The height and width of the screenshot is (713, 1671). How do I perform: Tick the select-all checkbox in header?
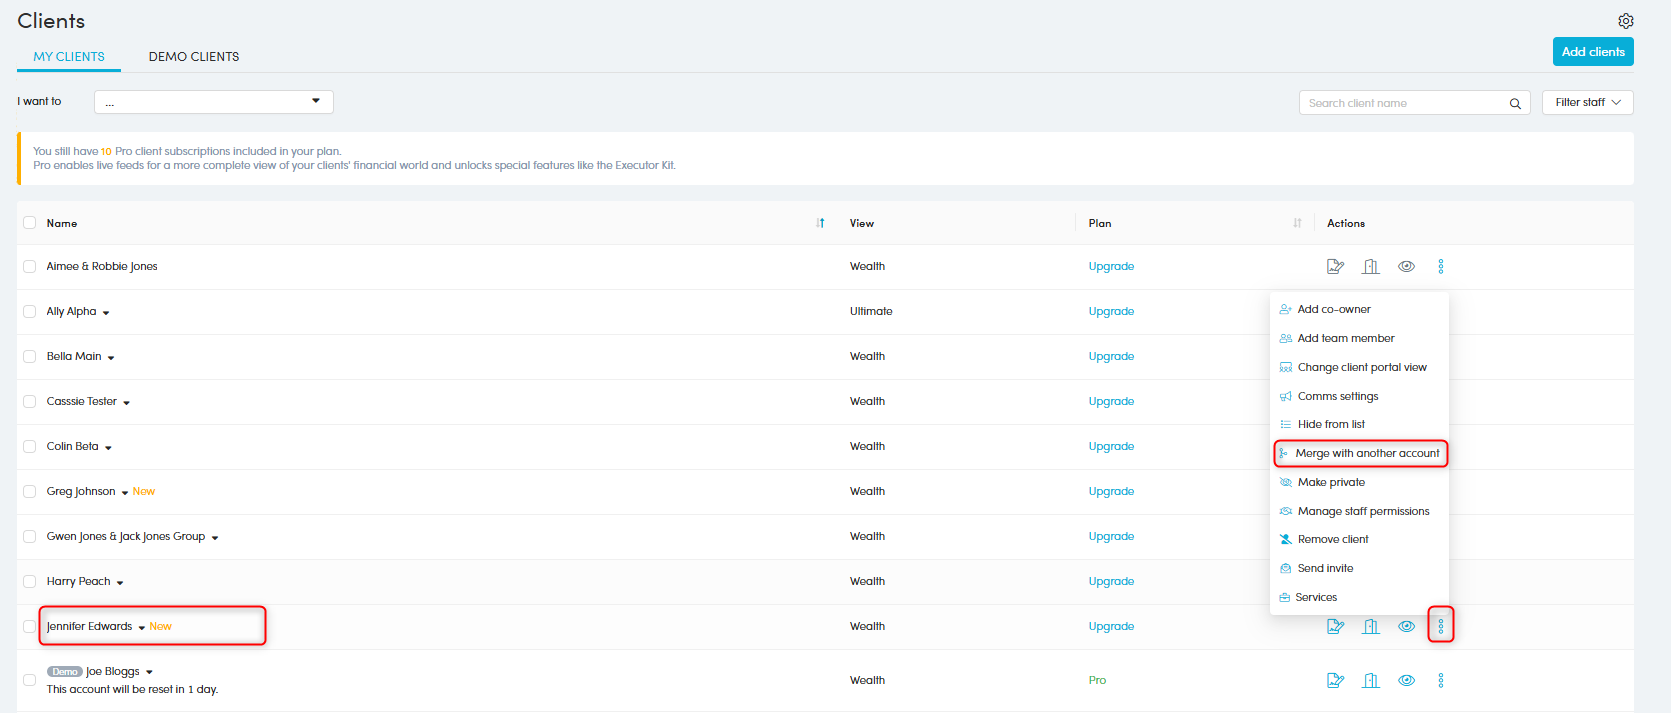30,223
